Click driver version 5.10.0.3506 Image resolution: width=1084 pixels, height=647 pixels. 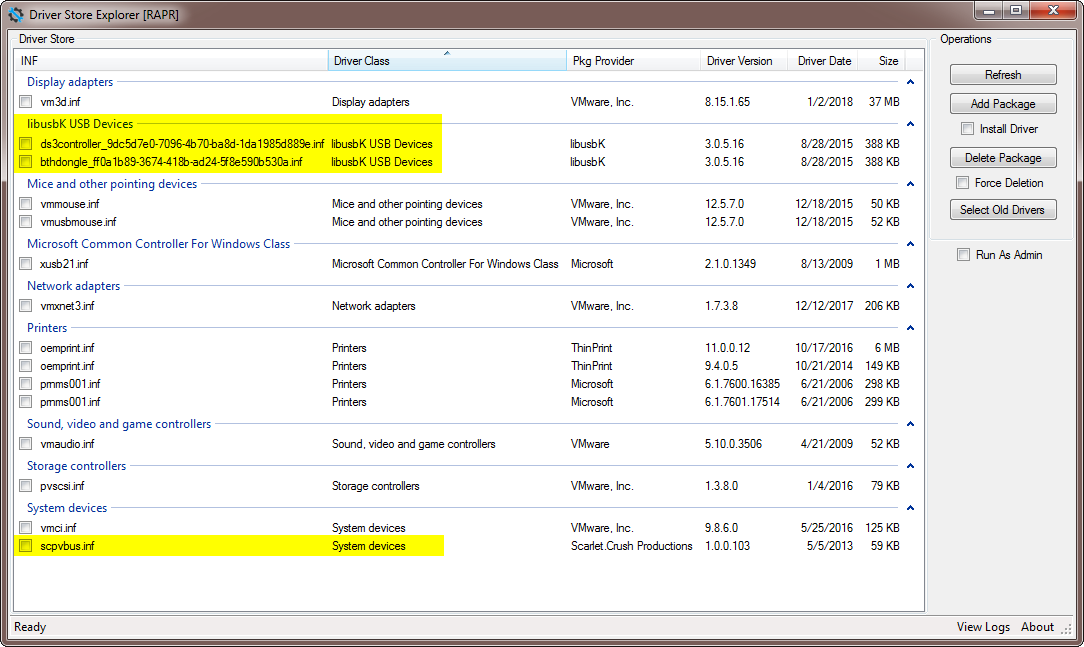click(733, 444)
